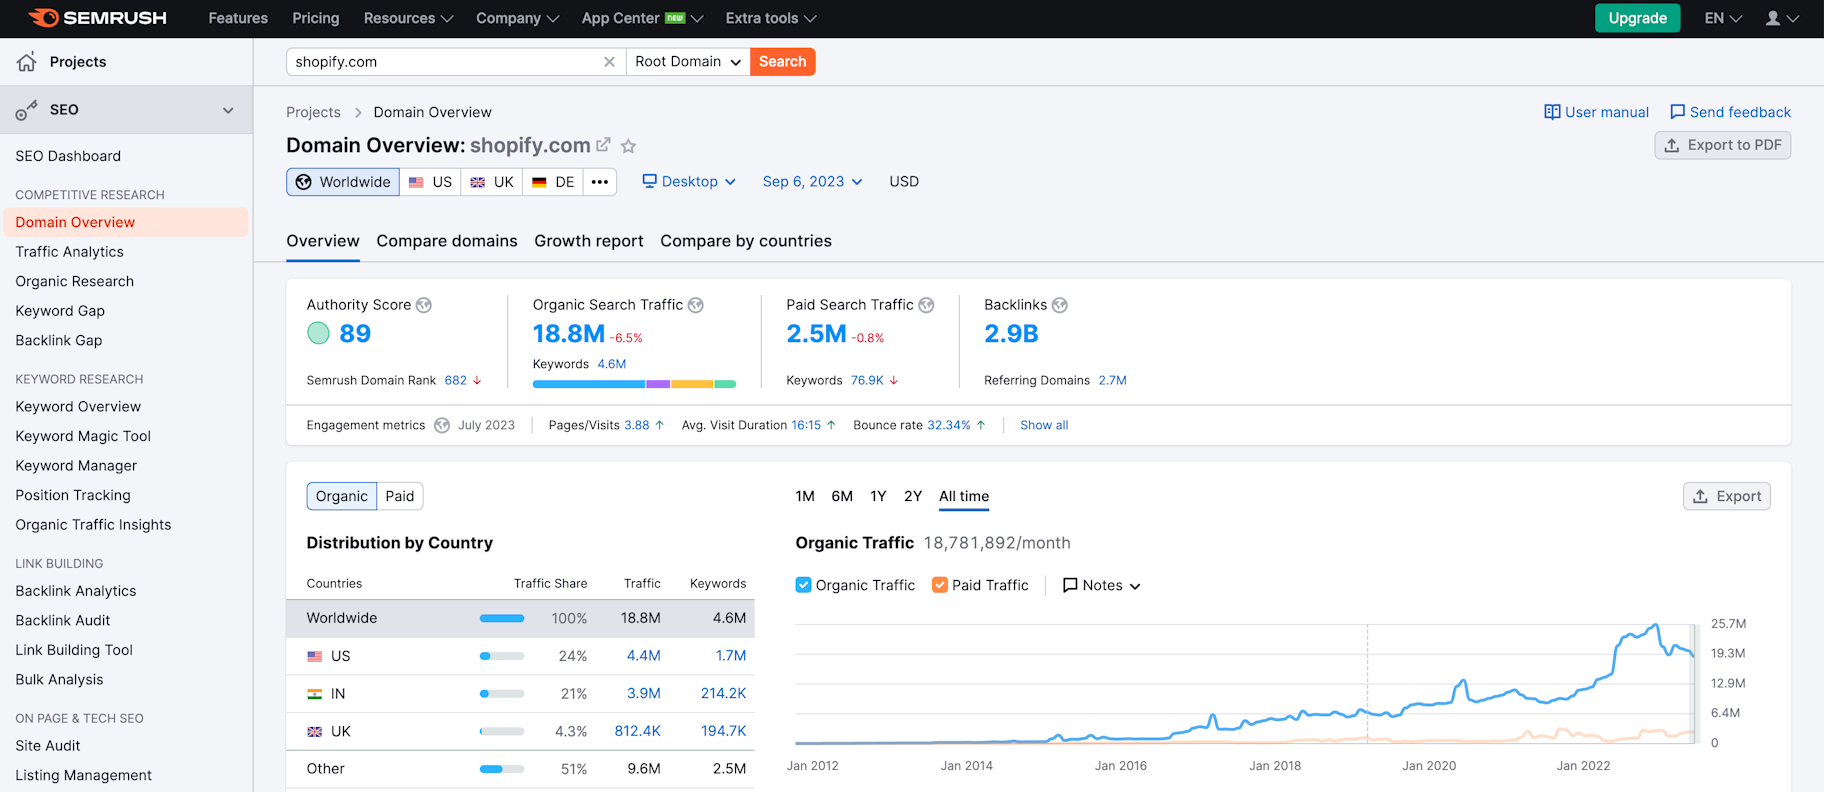Open Traffic Analytics in sidebar
Screen dimensions: 1824x792
(x=70, y=252)
